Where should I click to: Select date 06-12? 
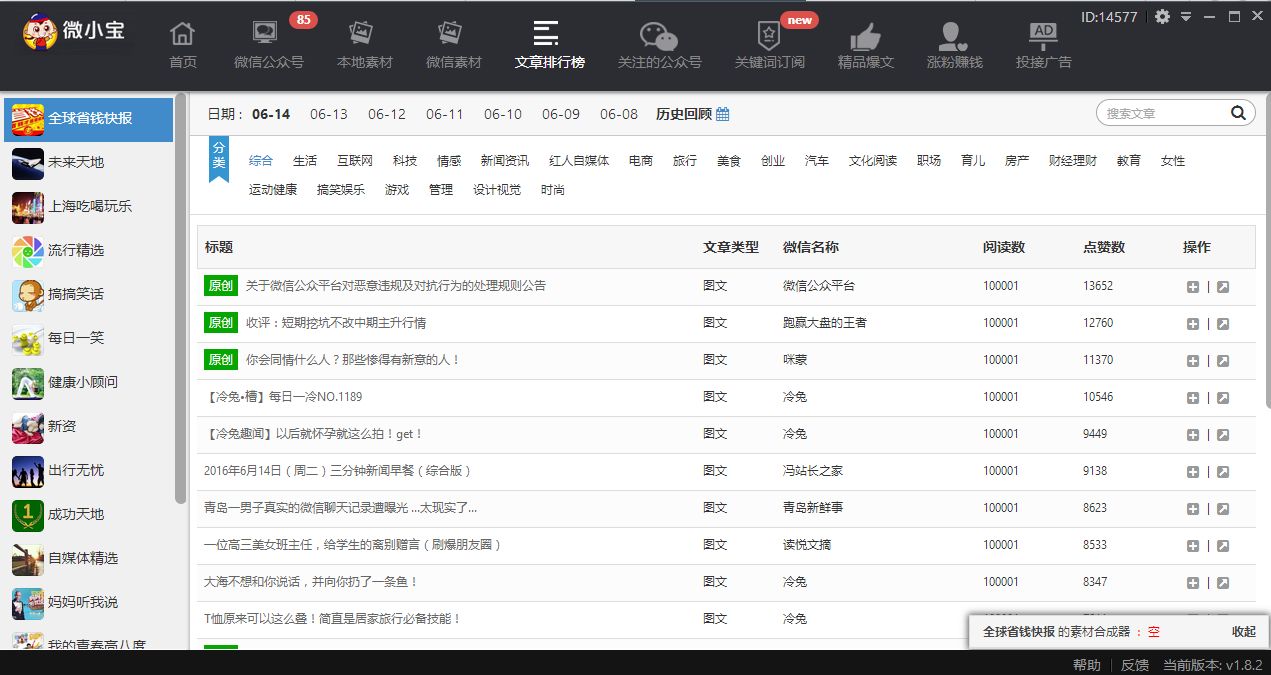[387, 114]
